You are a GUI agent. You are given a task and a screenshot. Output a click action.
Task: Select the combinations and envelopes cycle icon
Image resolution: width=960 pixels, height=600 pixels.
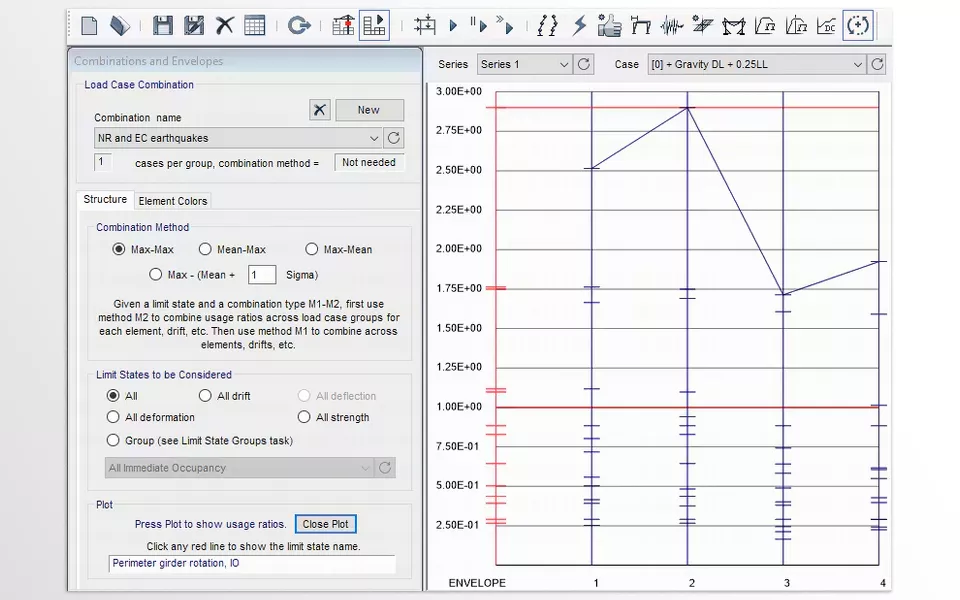click(x=858, y=26)
